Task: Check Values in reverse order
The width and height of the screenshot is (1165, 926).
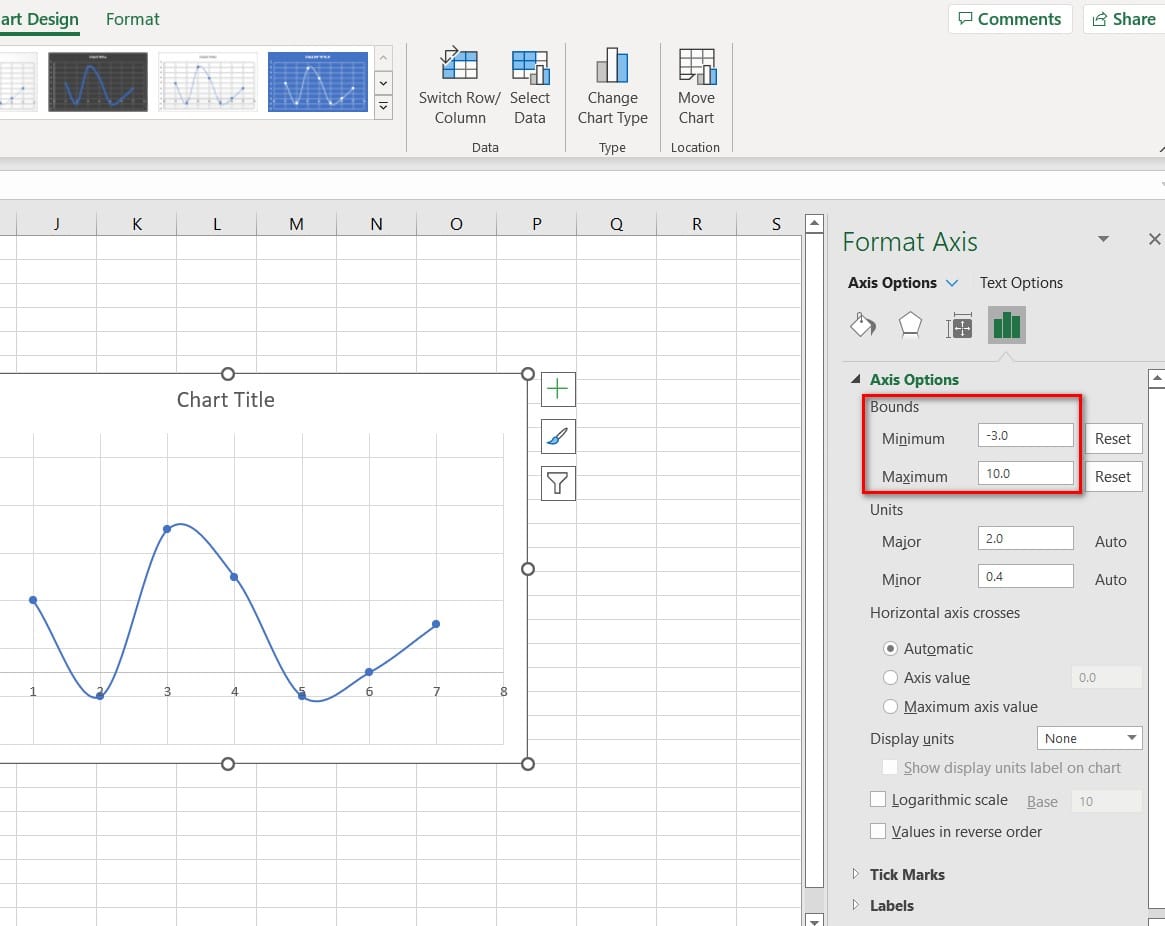Action: [878, 831]
